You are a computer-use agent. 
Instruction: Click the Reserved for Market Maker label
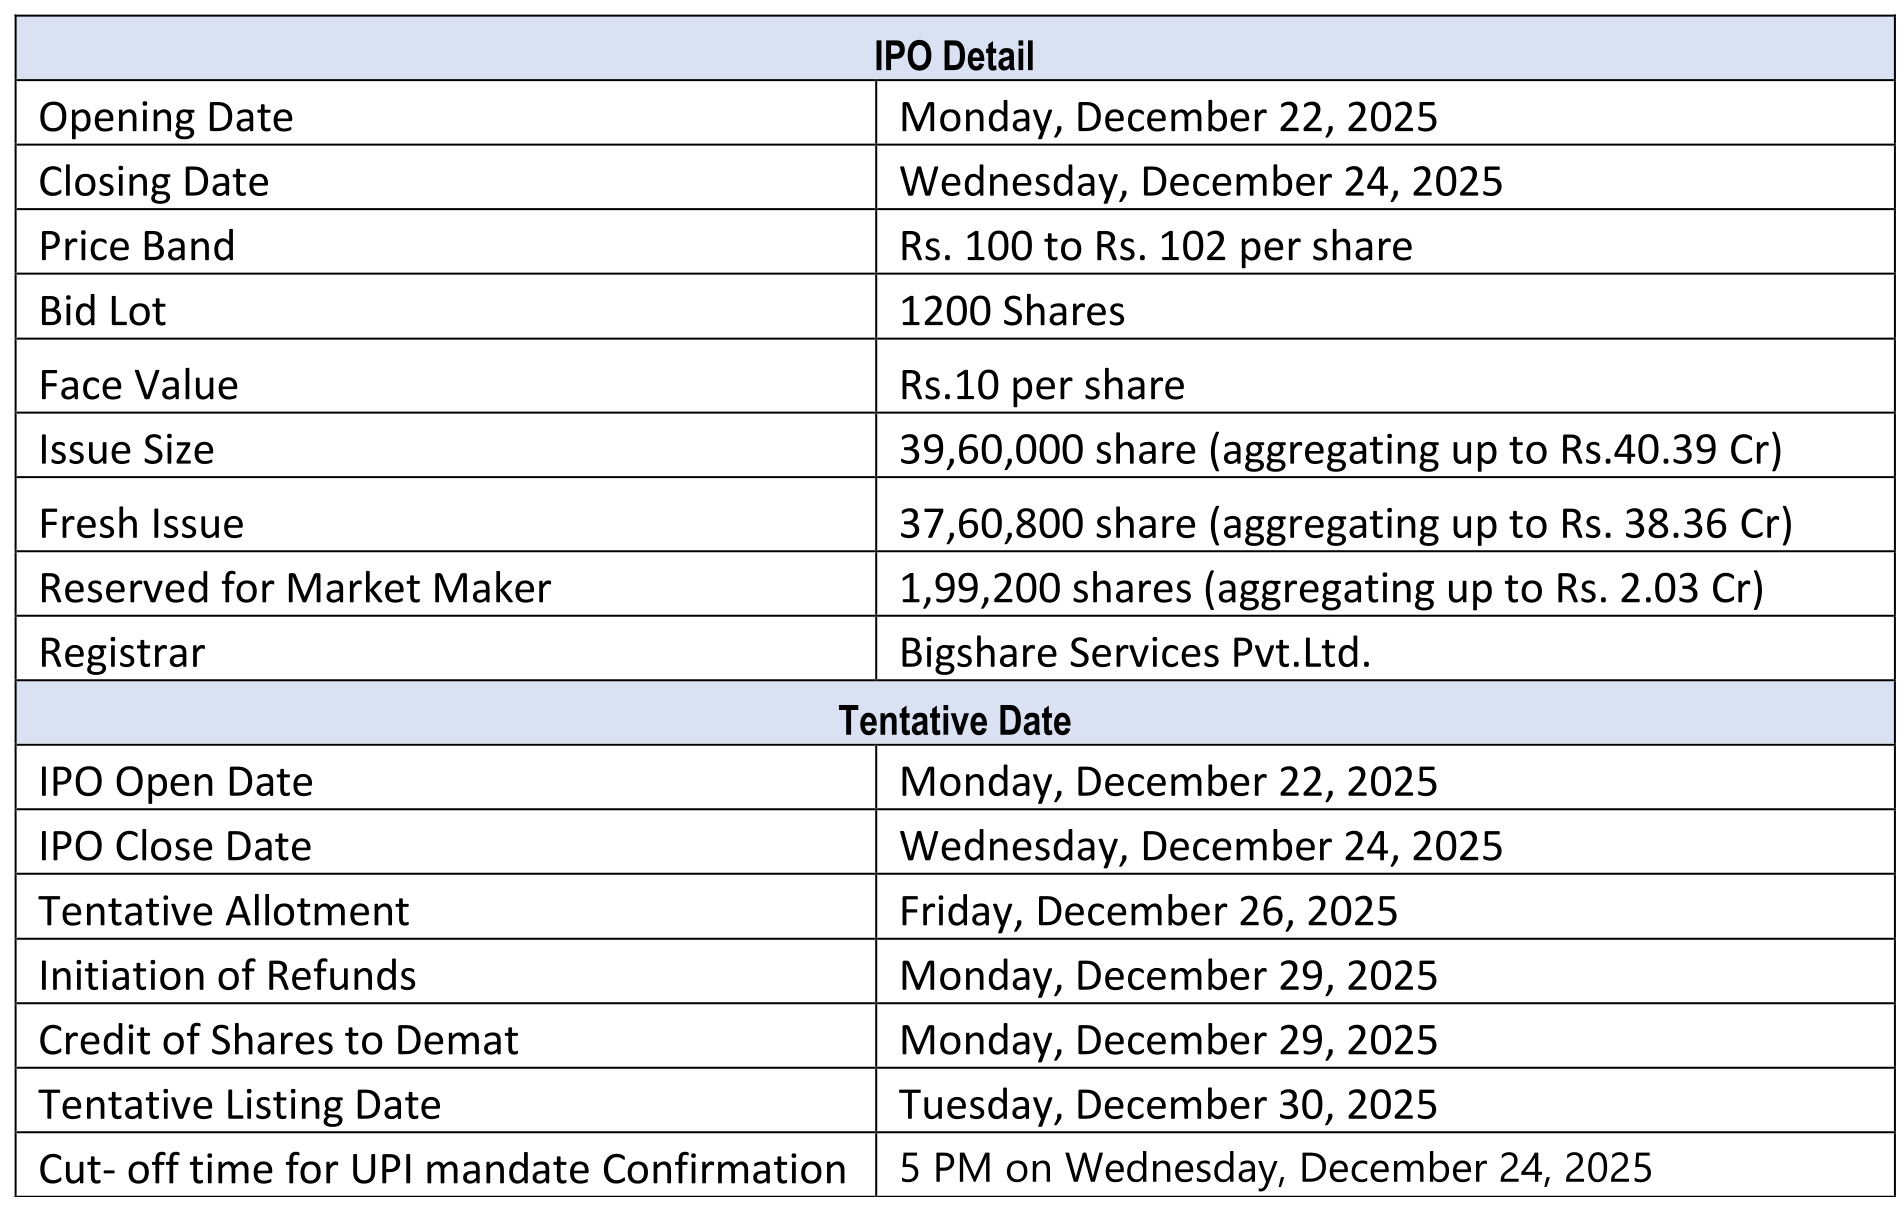(x=295, y=588)
